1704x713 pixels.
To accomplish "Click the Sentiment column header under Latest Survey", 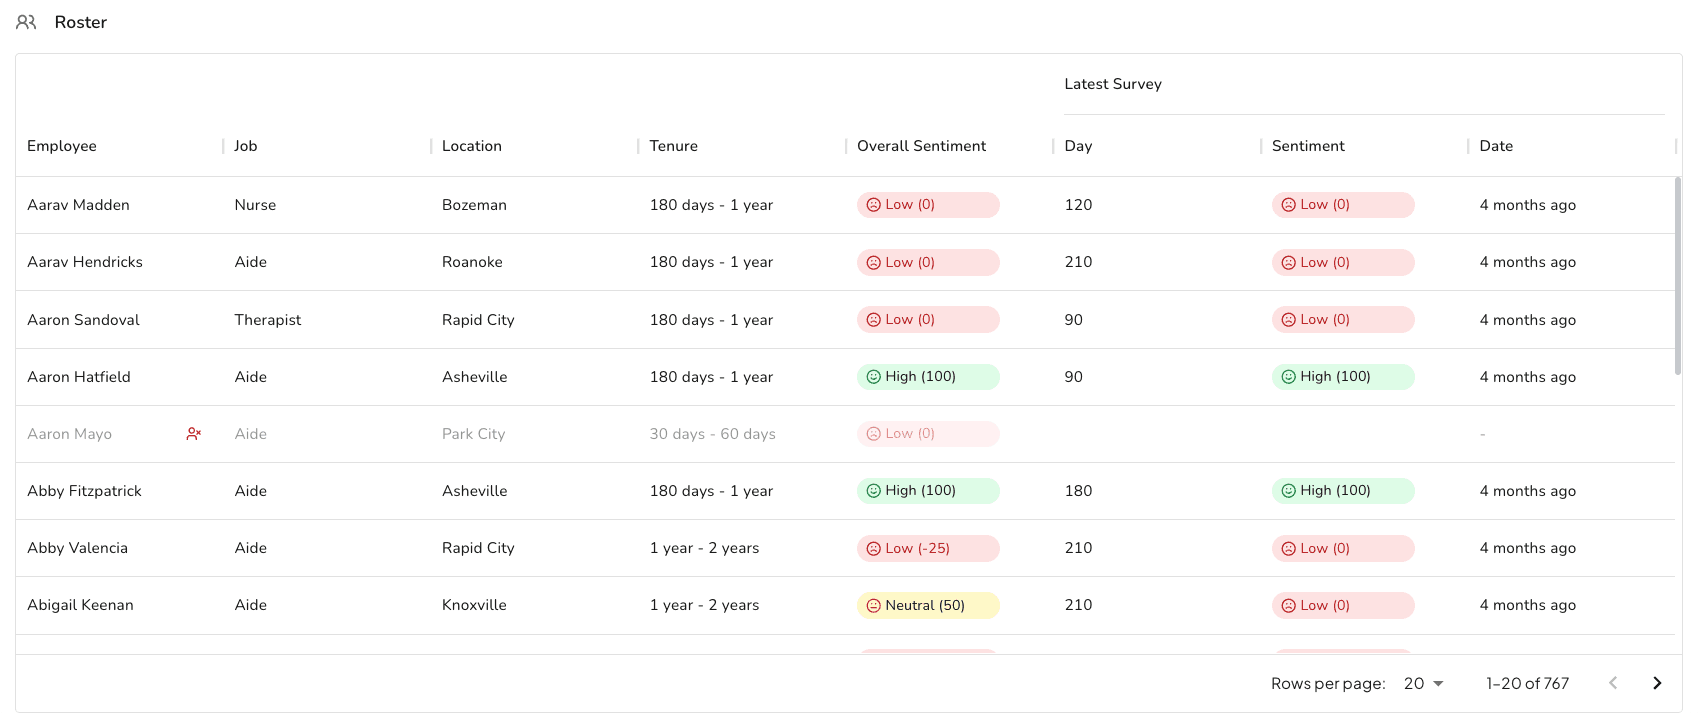I will (1308, 146).
